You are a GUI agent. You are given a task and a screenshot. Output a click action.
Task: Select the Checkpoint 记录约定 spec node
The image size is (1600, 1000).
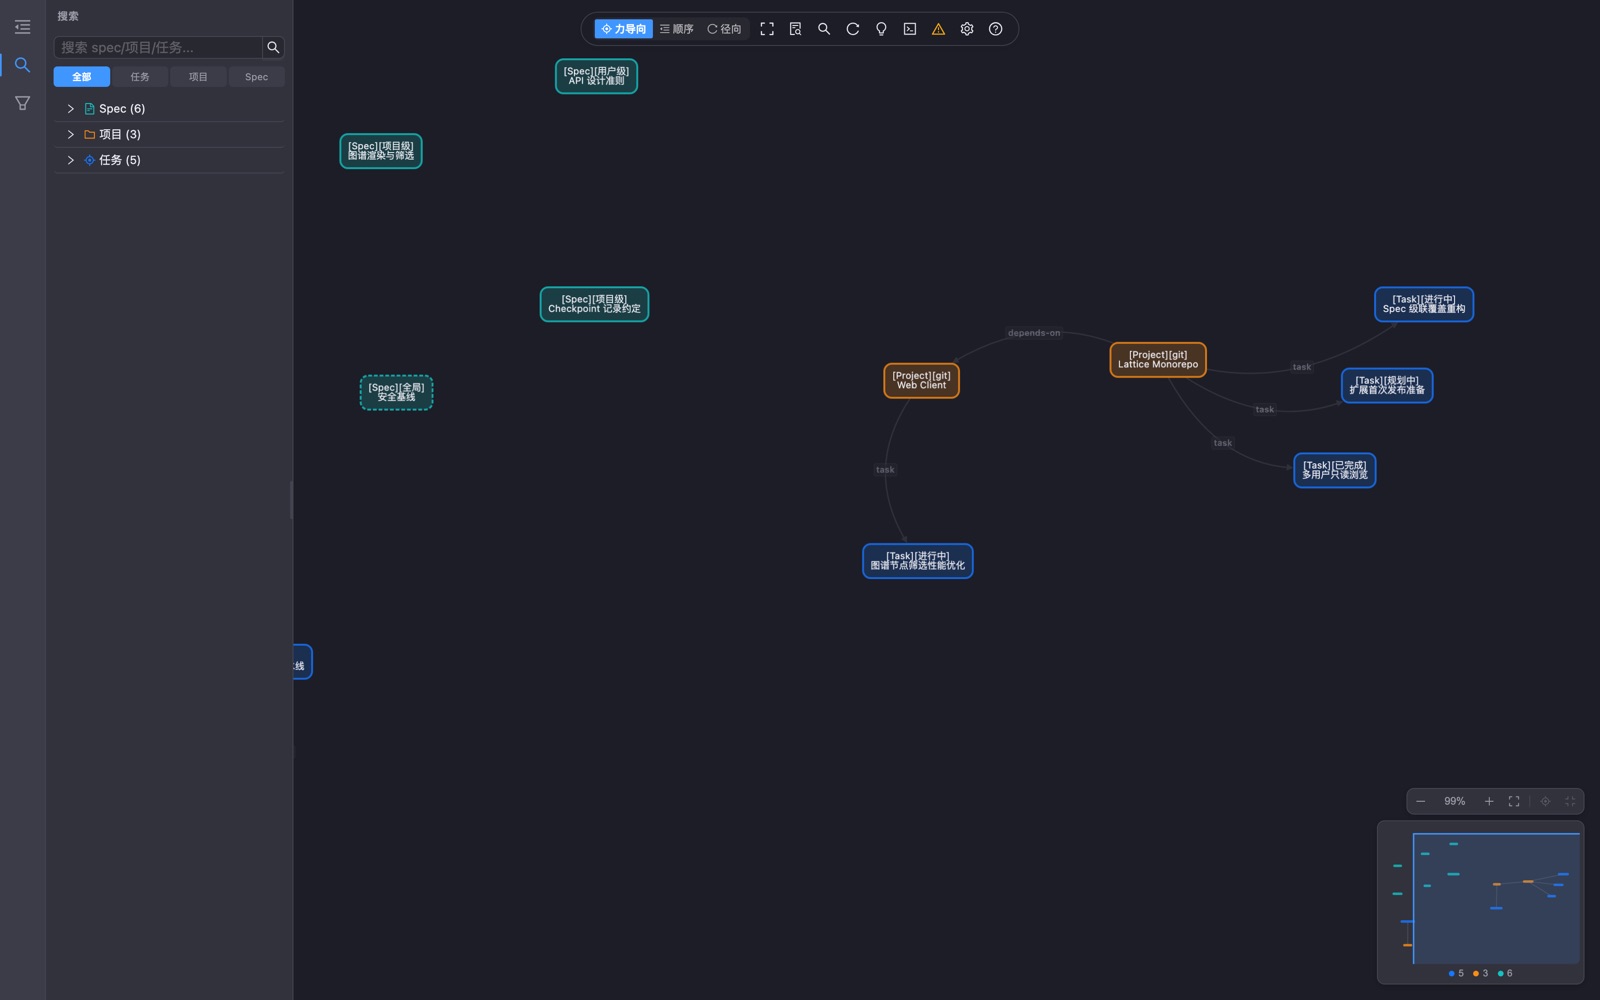(594, 304)
